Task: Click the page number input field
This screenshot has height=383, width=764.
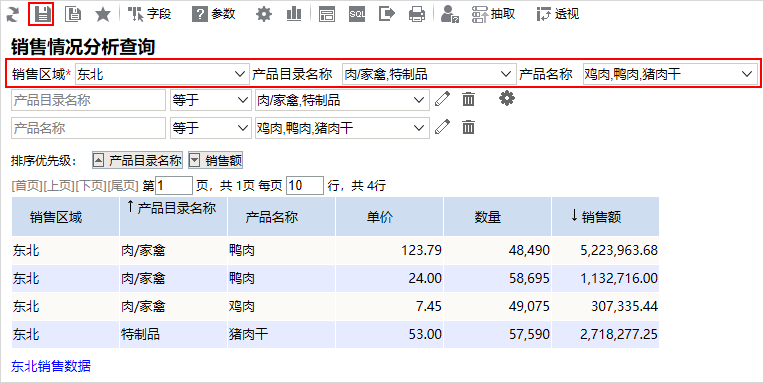Action: click(x=174, y=186)
